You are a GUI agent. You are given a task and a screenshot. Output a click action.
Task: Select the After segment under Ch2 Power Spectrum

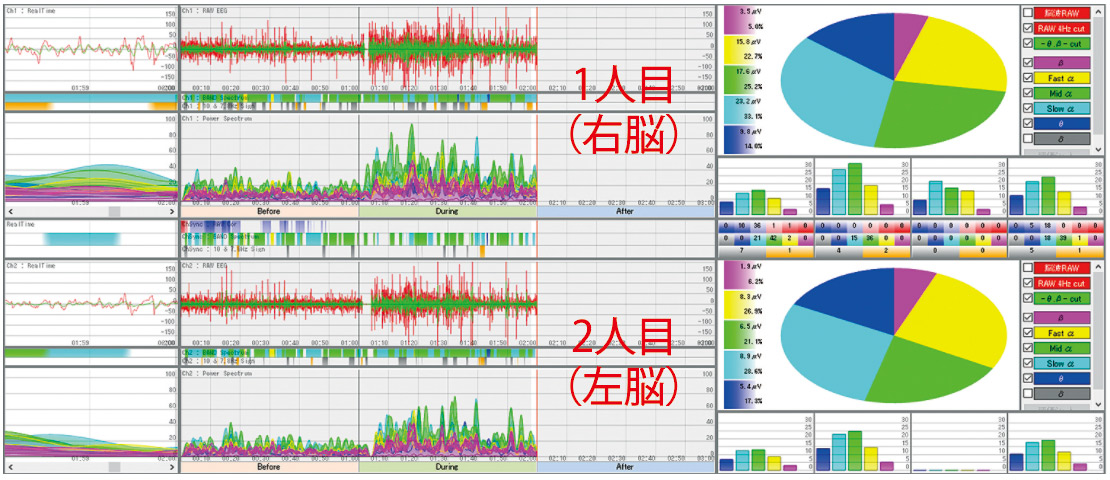(625, 467)
